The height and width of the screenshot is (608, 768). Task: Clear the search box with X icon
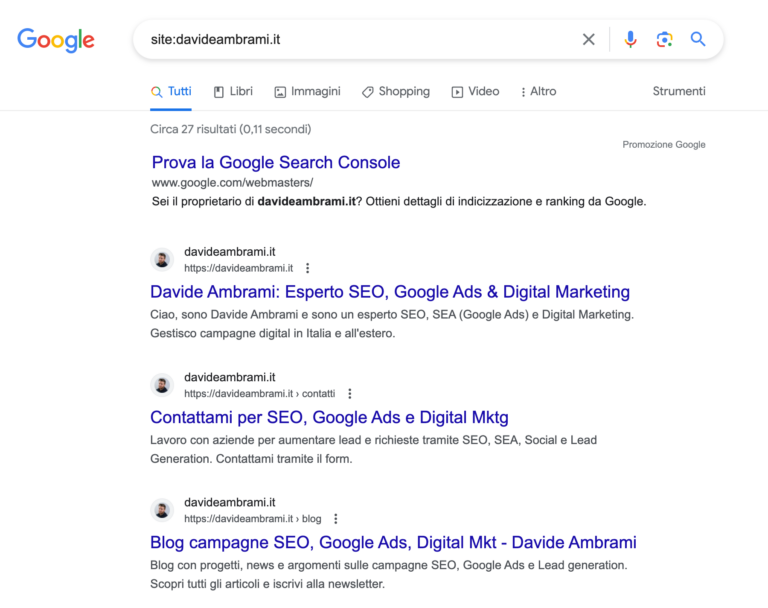coord(589,39)
